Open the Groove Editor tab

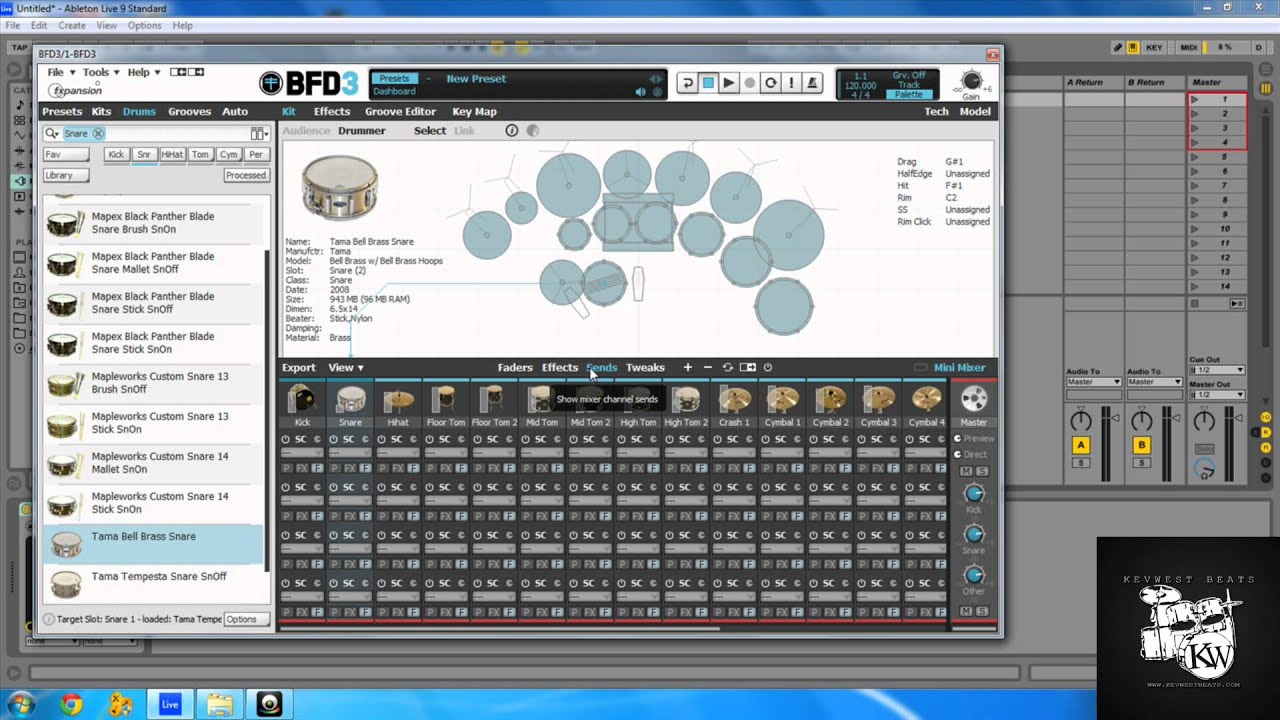[400, 112]
